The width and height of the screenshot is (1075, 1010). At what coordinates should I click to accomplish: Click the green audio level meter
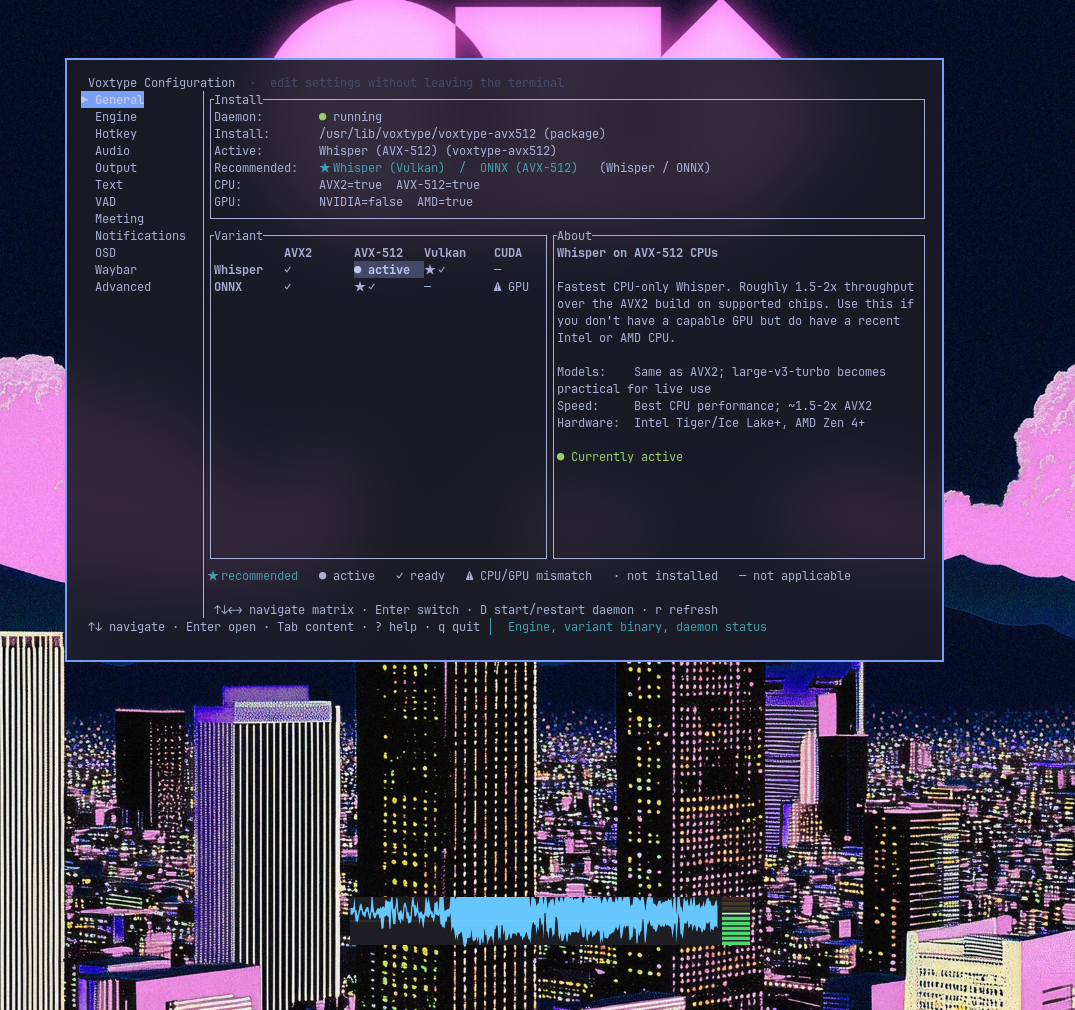(736, 922)
